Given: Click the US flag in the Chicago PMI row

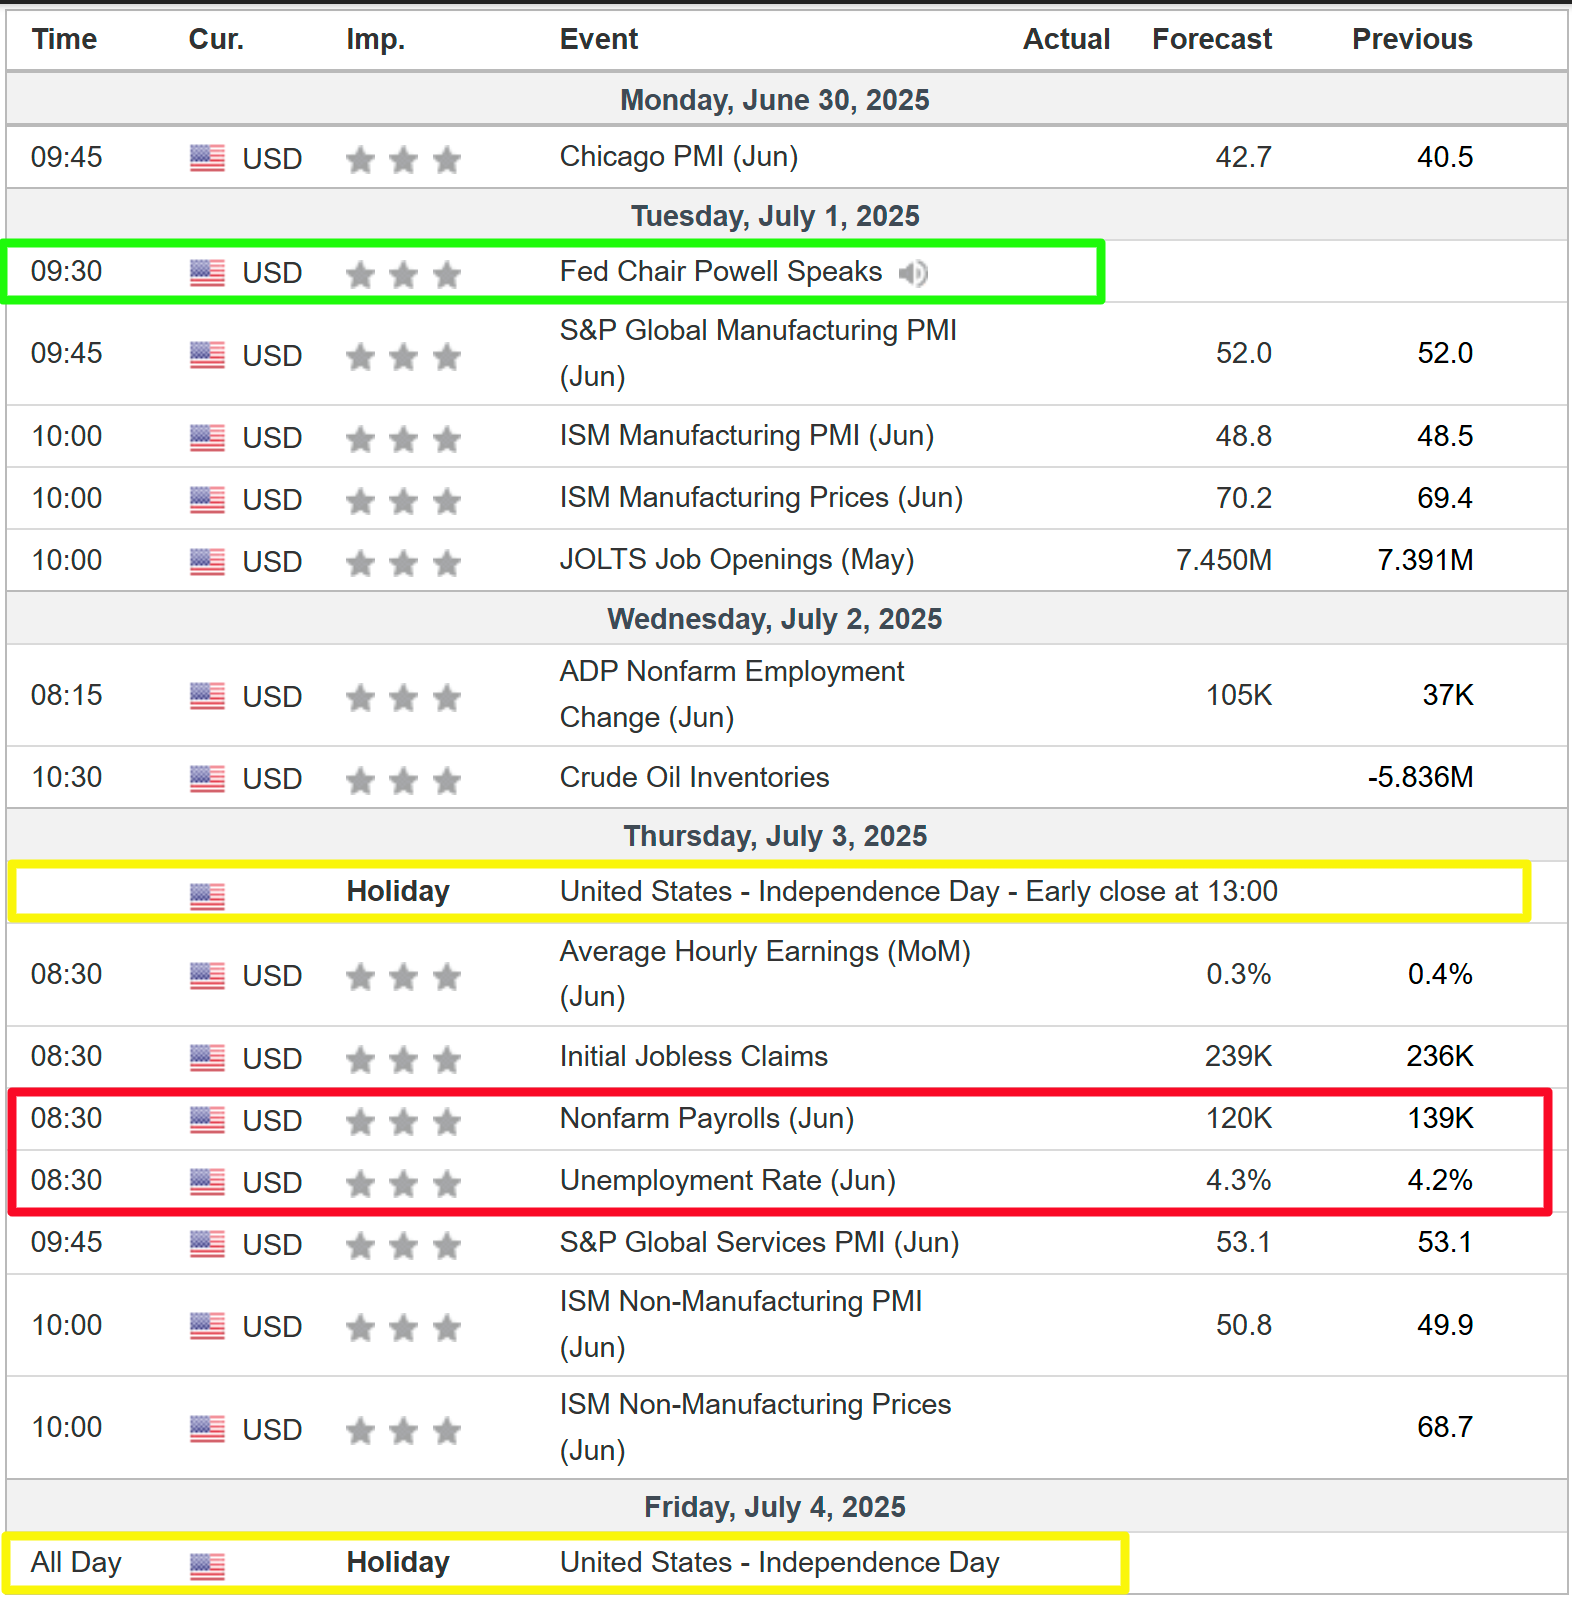Looking at the screenshot, I should [x=207, y=158].
